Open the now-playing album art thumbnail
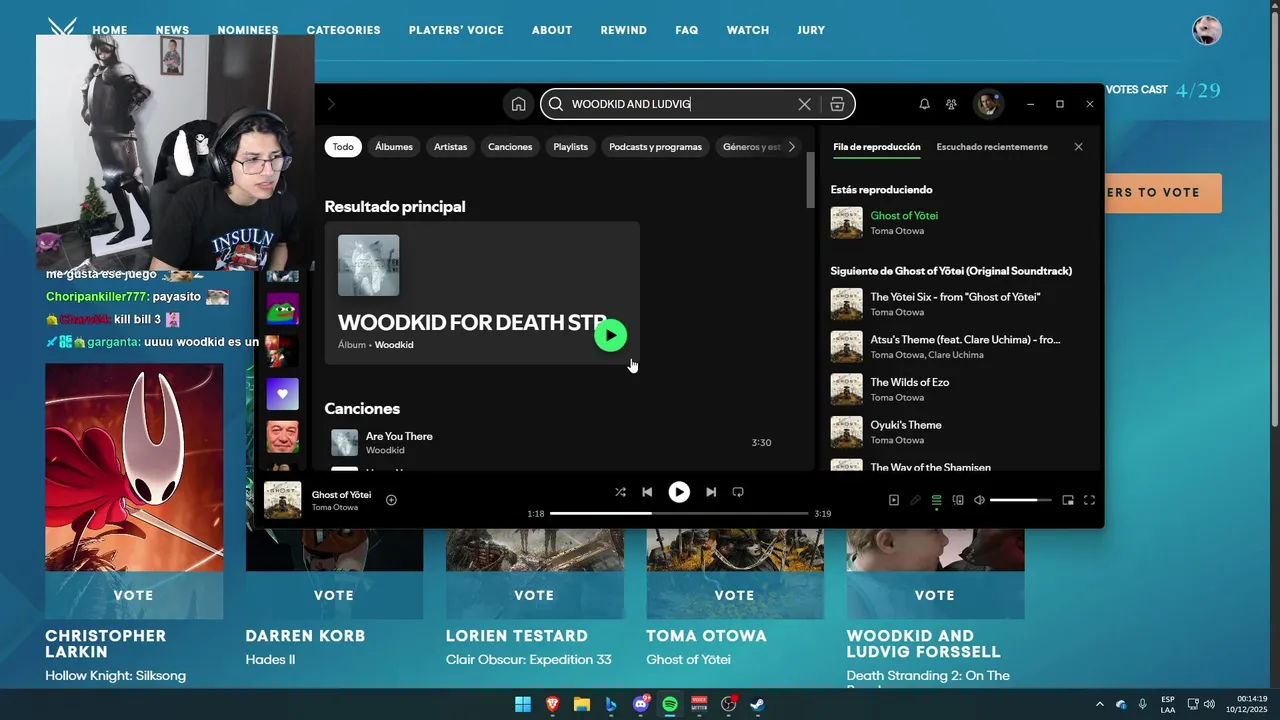Image resolution: width=1280 pixels, height=720 pixels. [x=283, y=500]
